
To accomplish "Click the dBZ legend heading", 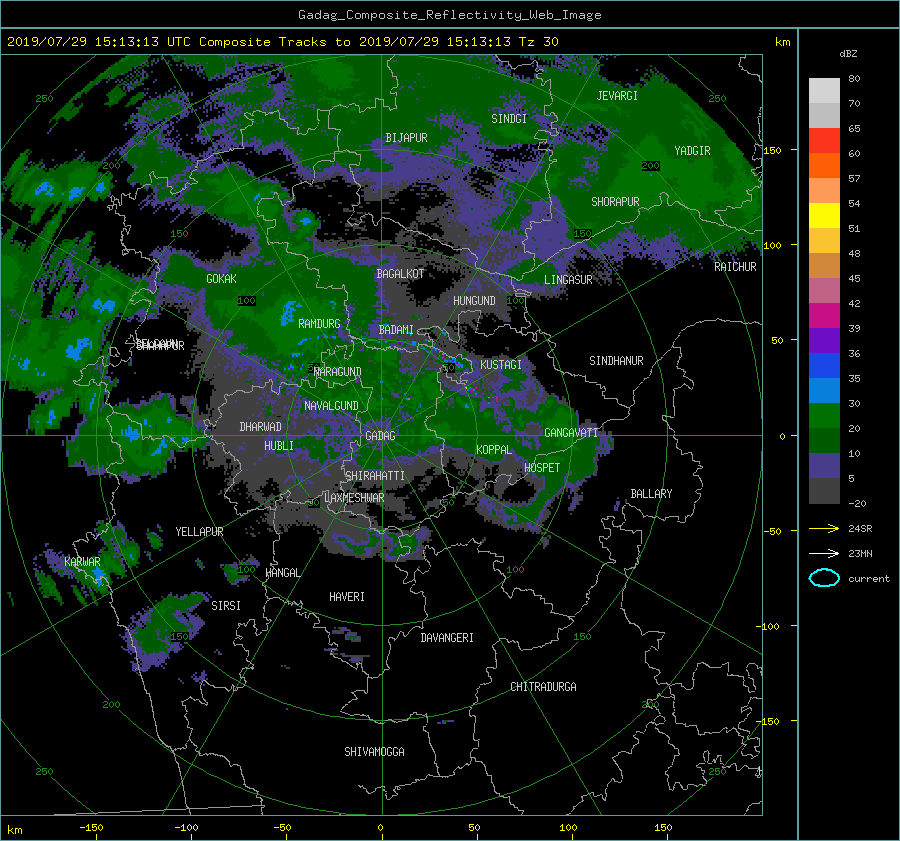I will 848,54.
